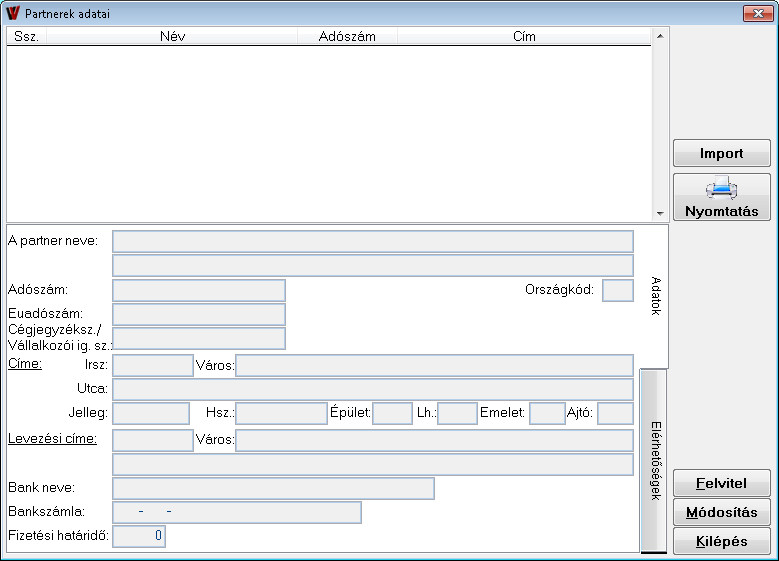Click the list scrollbar down arrow
Image resolution: width=779 pixels, height=561 pixels.
pos(660,213)
